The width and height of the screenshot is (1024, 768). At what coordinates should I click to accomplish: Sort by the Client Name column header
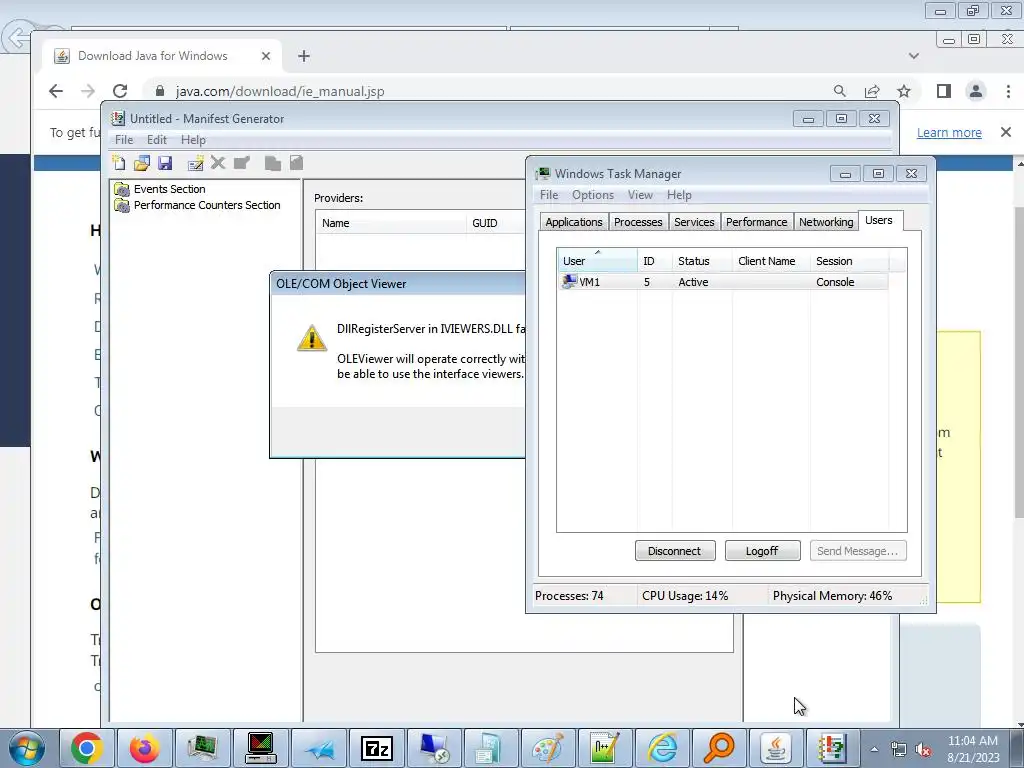(771, 261)
